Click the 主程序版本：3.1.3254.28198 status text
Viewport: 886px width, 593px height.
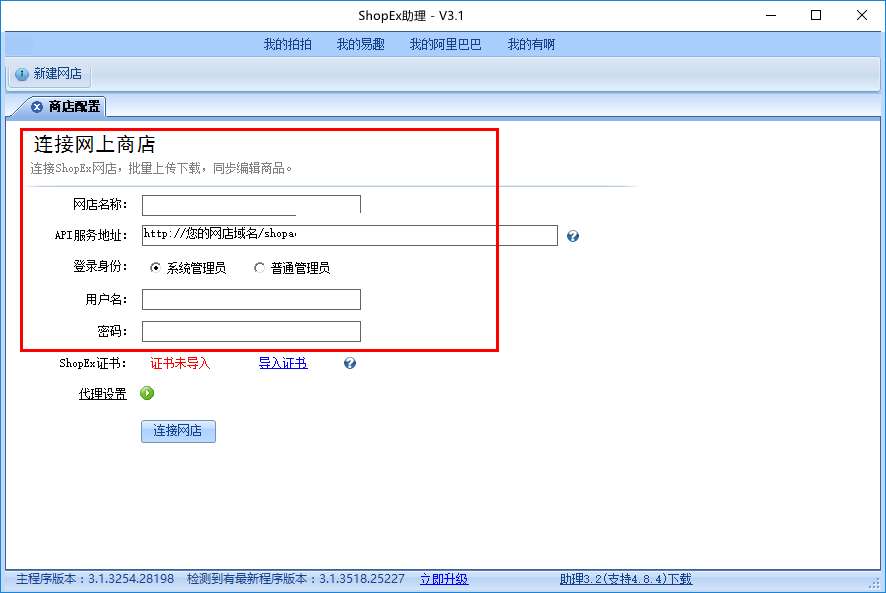95,579
